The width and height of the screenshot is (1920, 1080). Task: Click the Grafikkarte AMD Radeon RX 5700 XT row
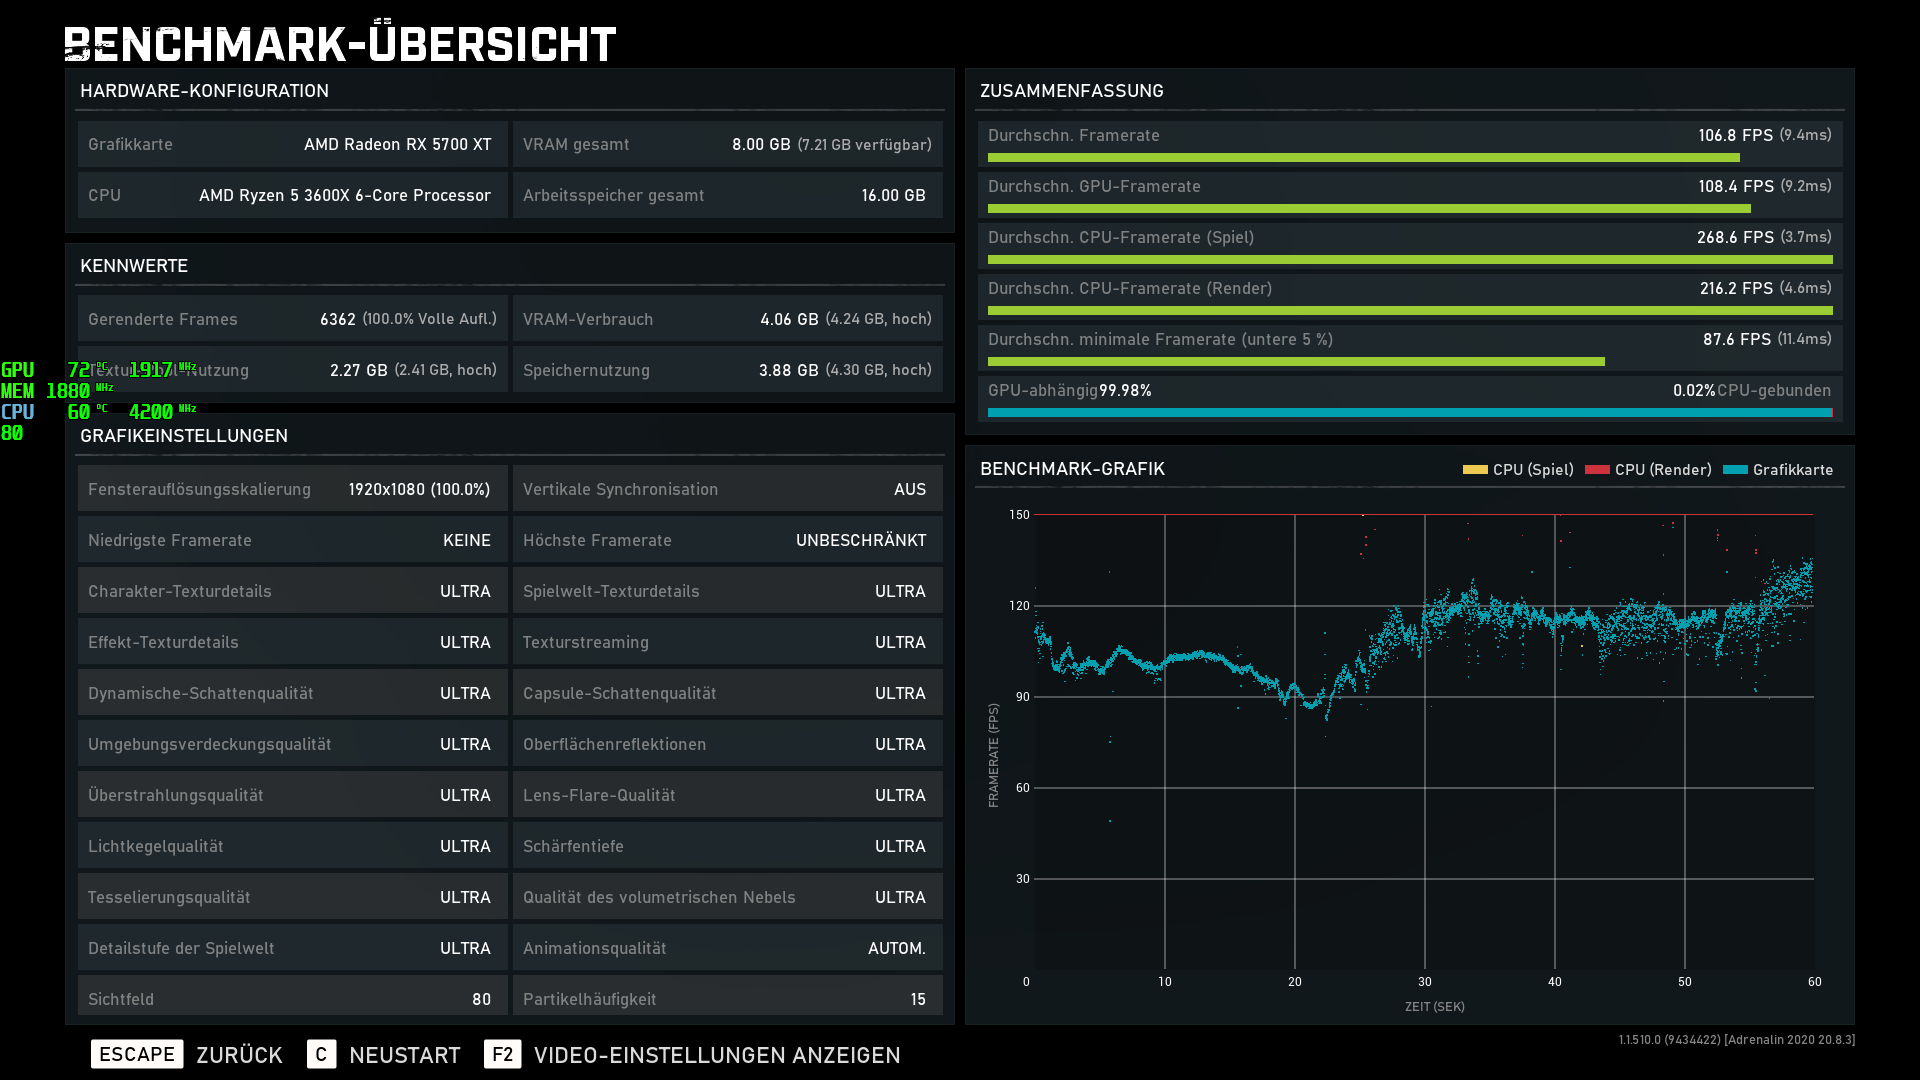[x=292, y=144]
